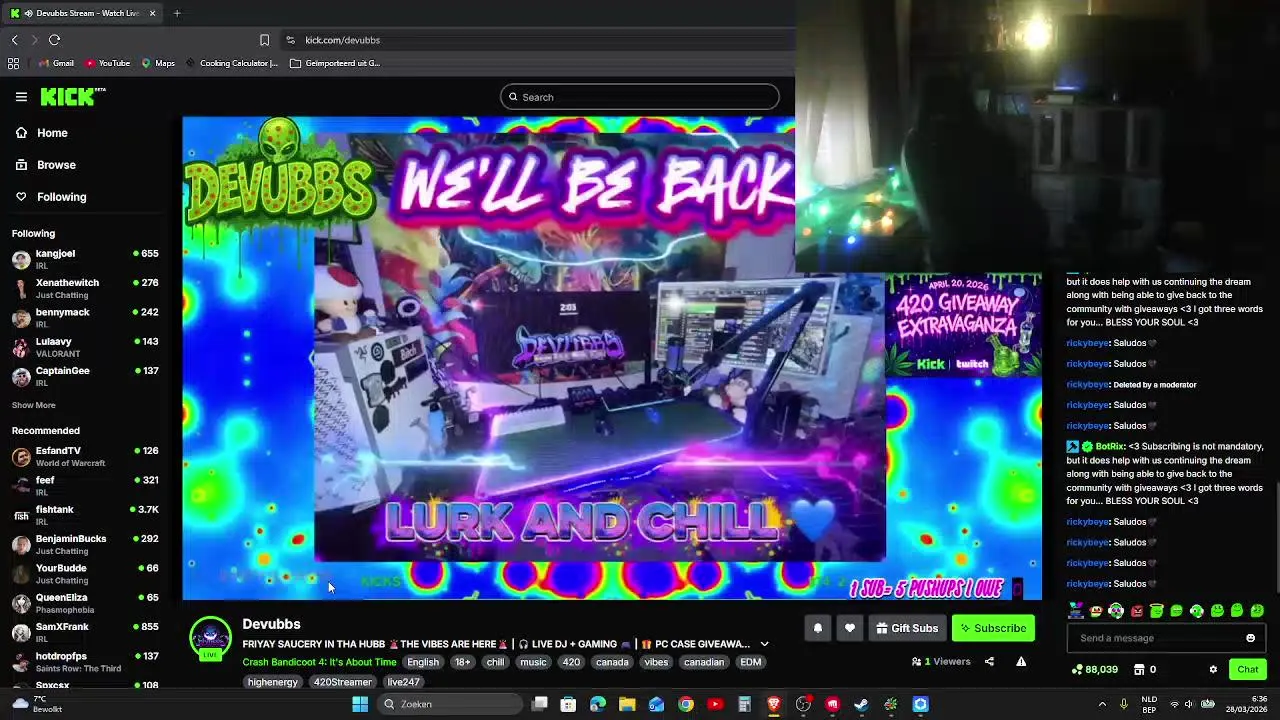Open the Kick hamburger sidebar menu
Image resolution: width=1280 pixels, height=720 pixels.
21,97
